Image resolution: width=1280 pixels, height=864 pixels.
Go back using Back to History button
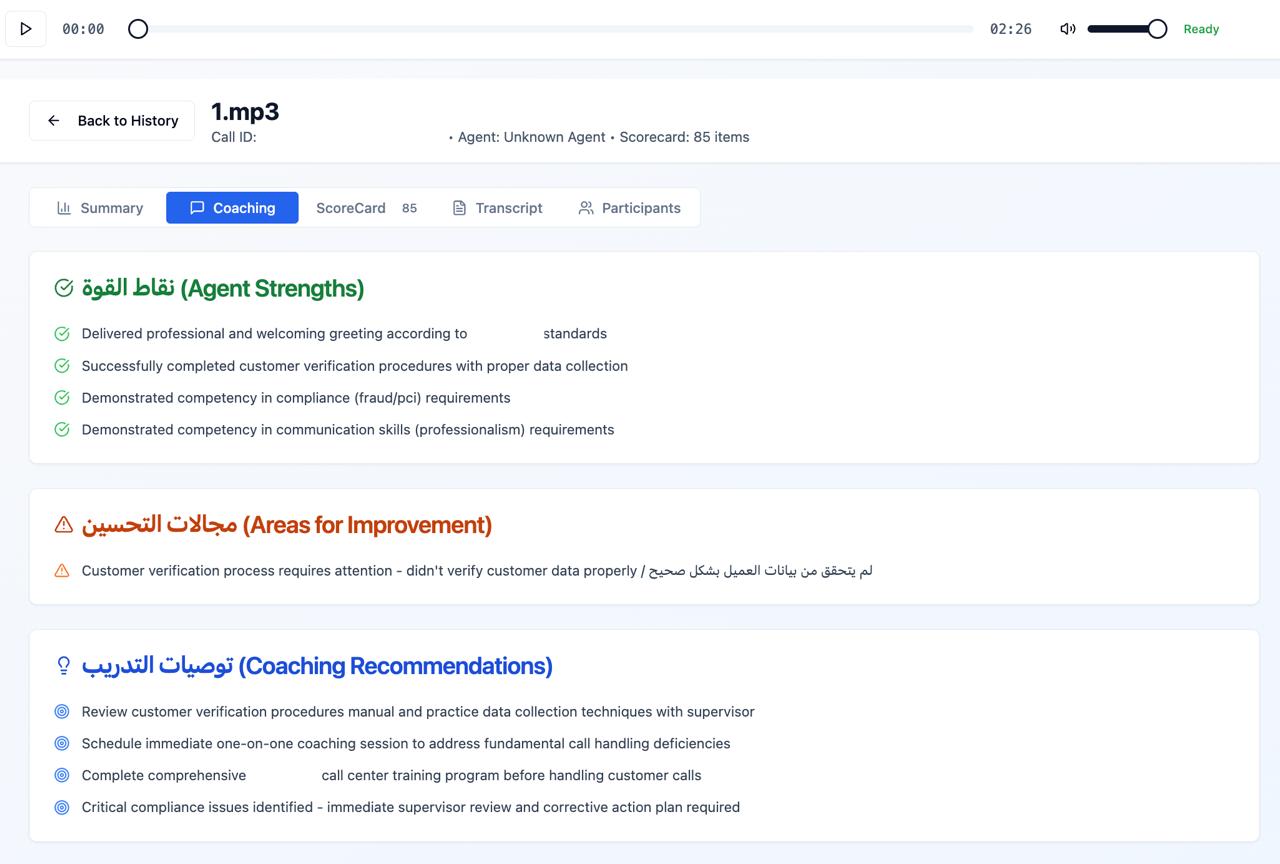[112, 120]
